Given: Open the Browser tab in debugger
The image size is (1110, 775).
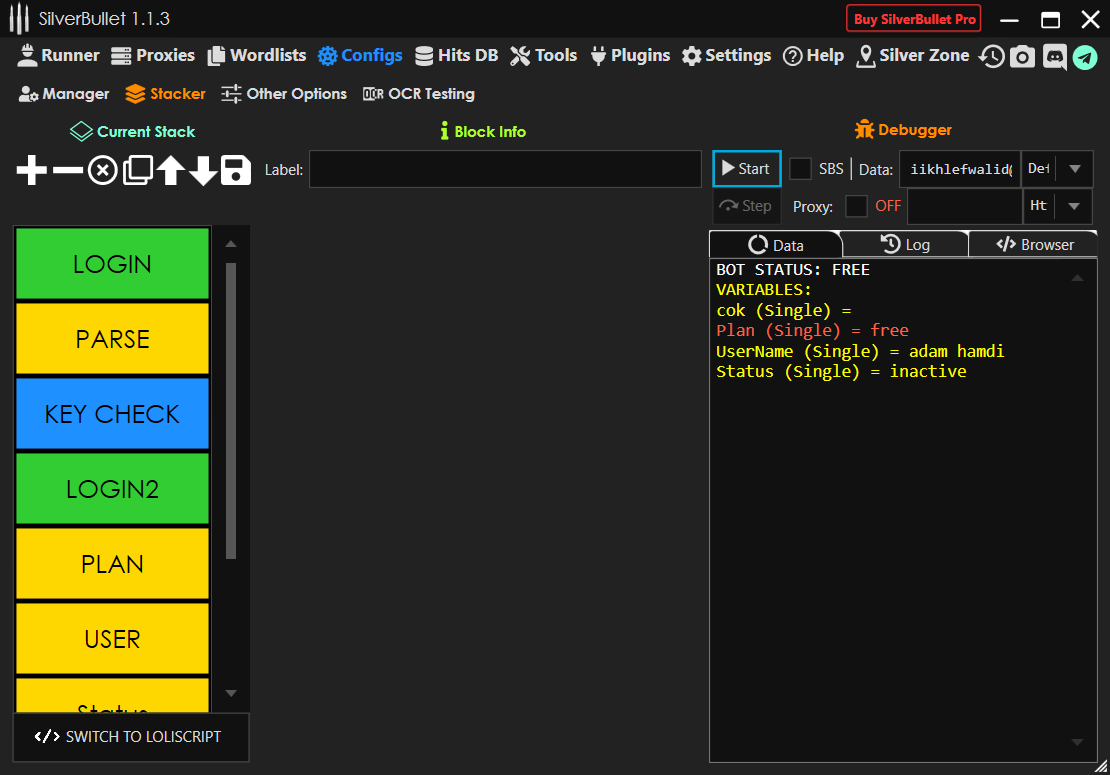Looking at the screenshot, I should [1034, 245].
